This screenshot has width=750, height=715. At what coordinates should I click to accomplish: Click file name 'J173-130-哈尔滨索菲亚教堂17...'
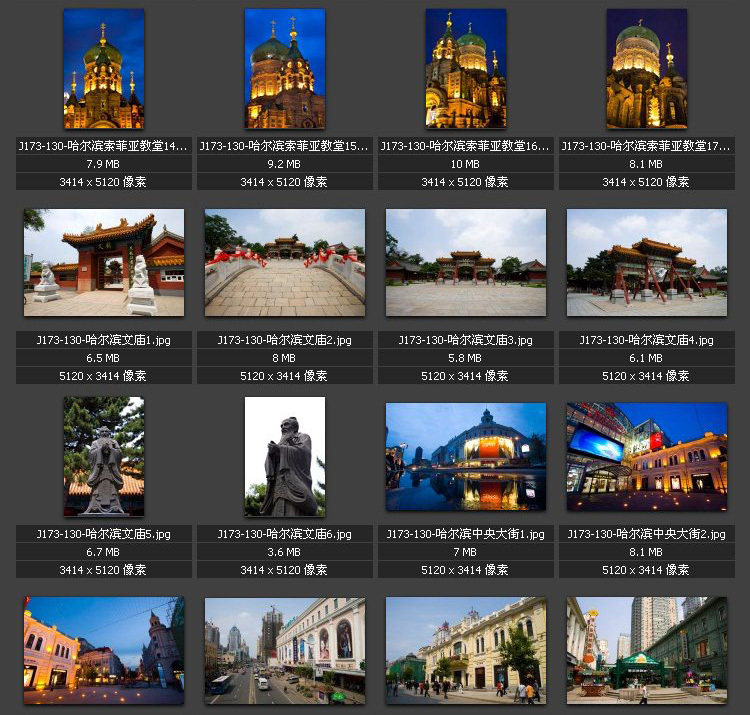click(x=646, y=146)
